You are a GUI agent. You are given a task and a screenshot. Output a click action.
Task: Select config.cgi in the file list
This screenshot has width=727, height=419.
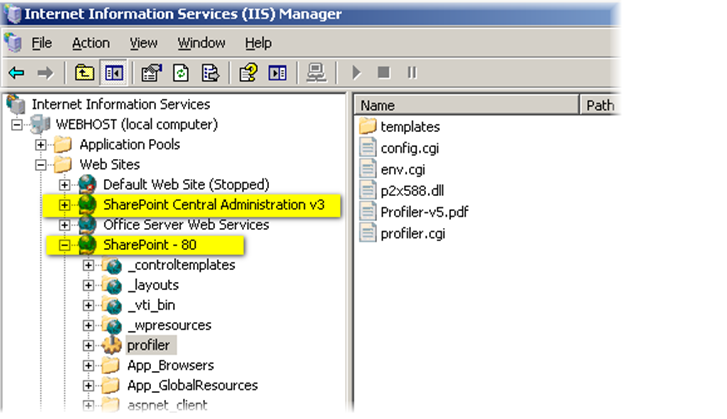point(410,148)
